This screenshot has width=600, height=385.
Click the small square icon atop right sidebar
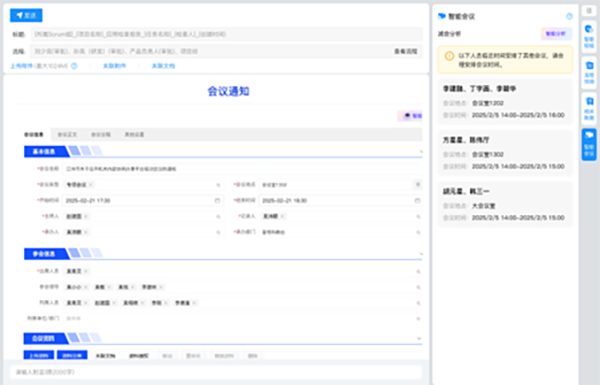[589, 11]
